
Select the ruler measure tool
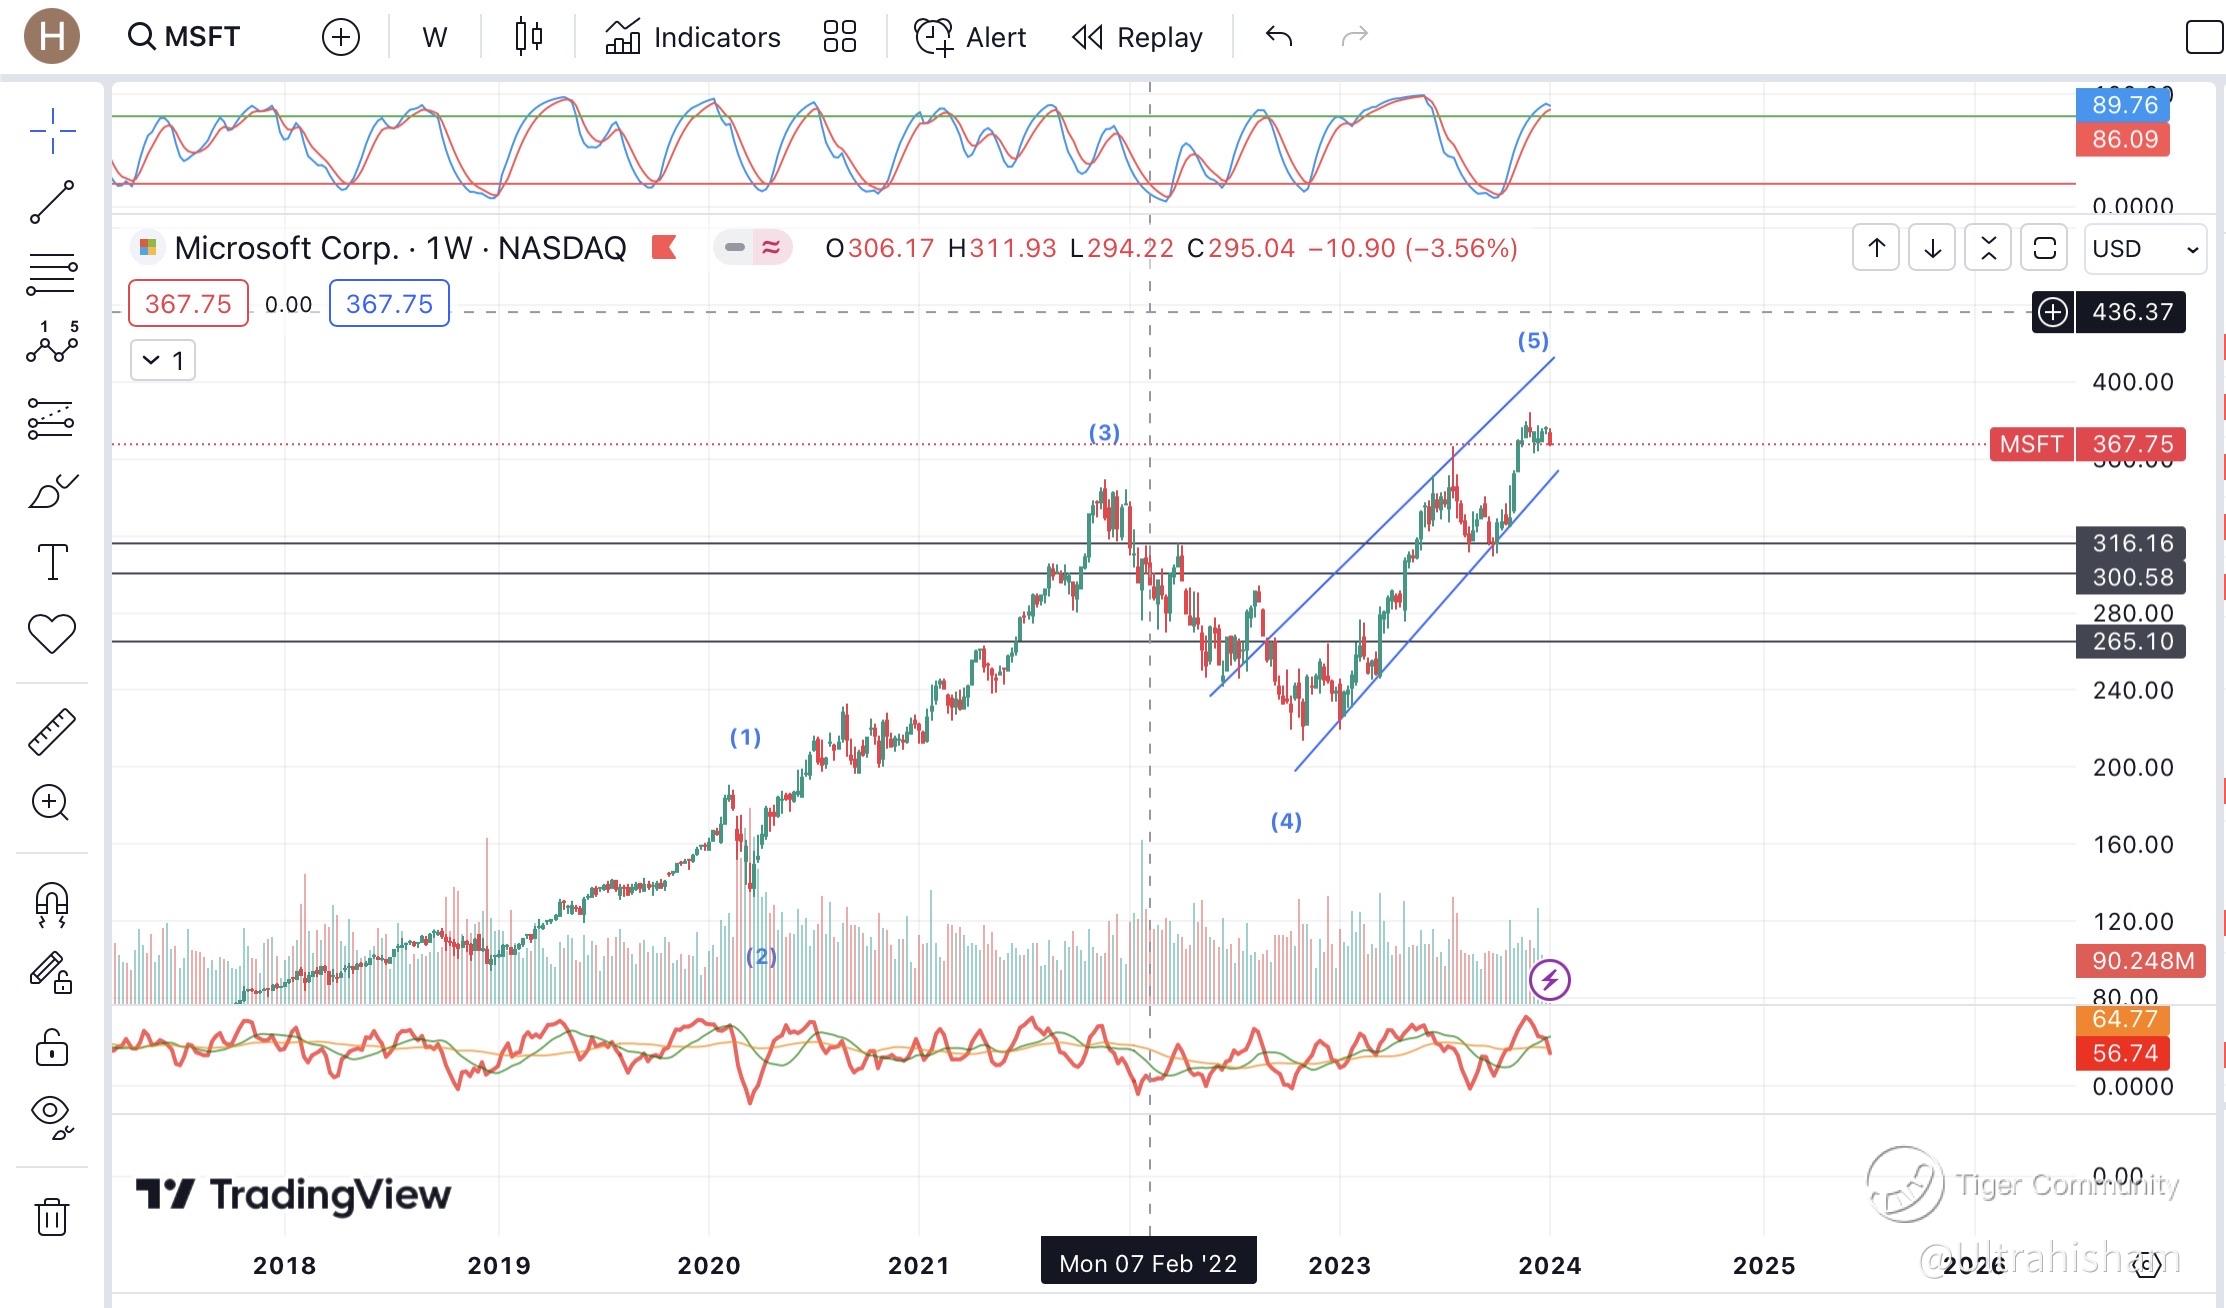pos(51,731)
